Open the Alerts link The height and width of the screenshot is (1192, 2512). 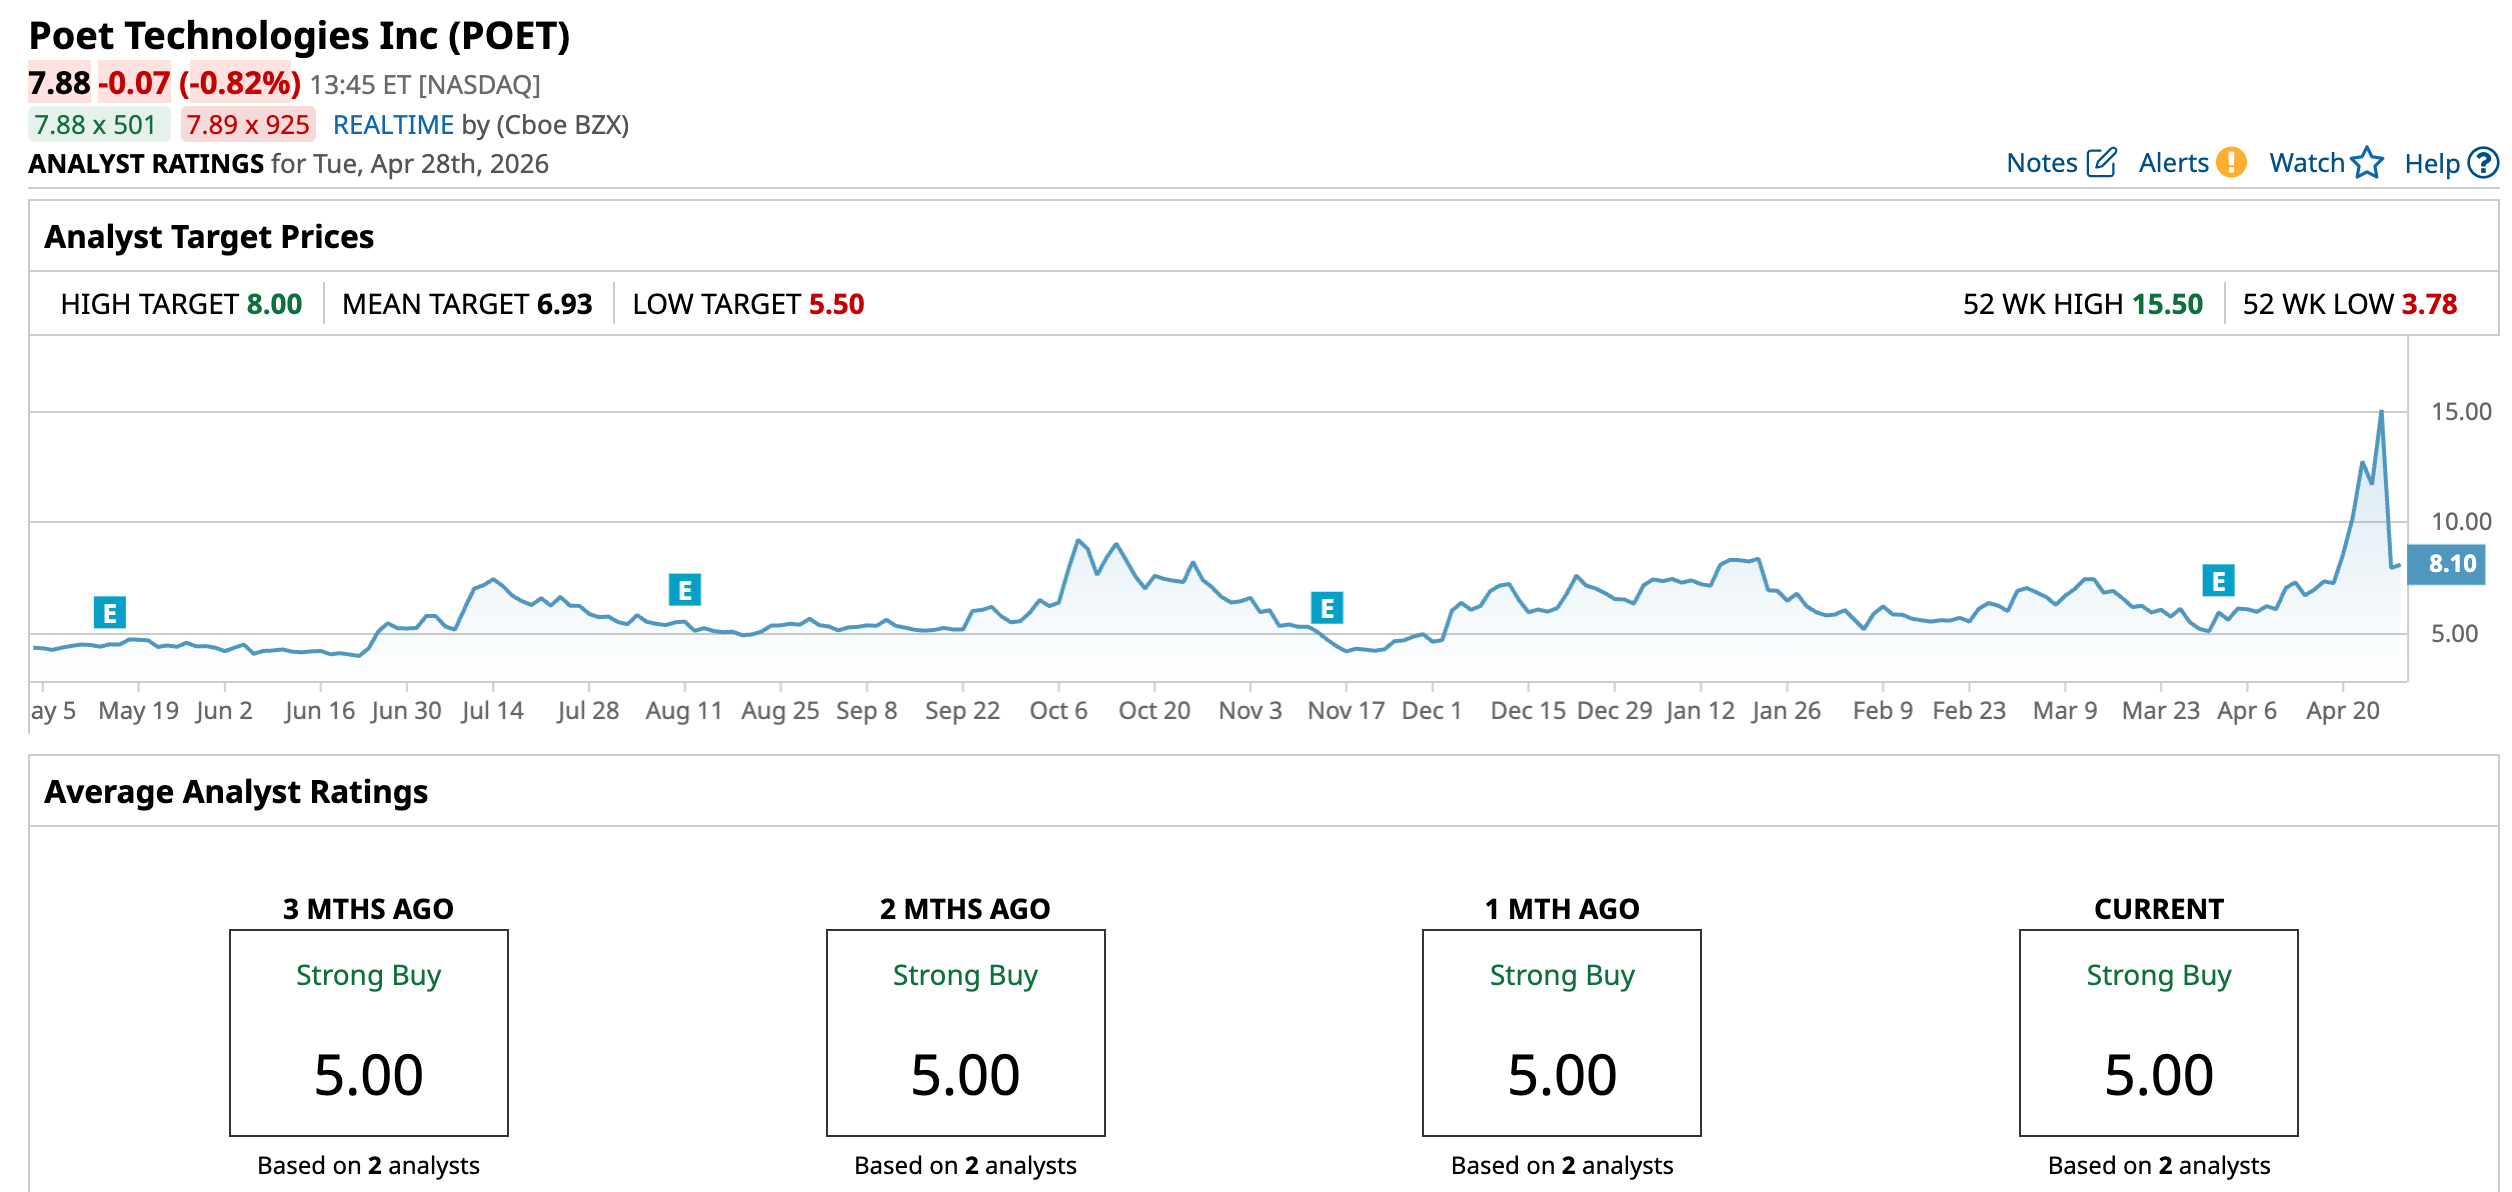[2173, 163]
